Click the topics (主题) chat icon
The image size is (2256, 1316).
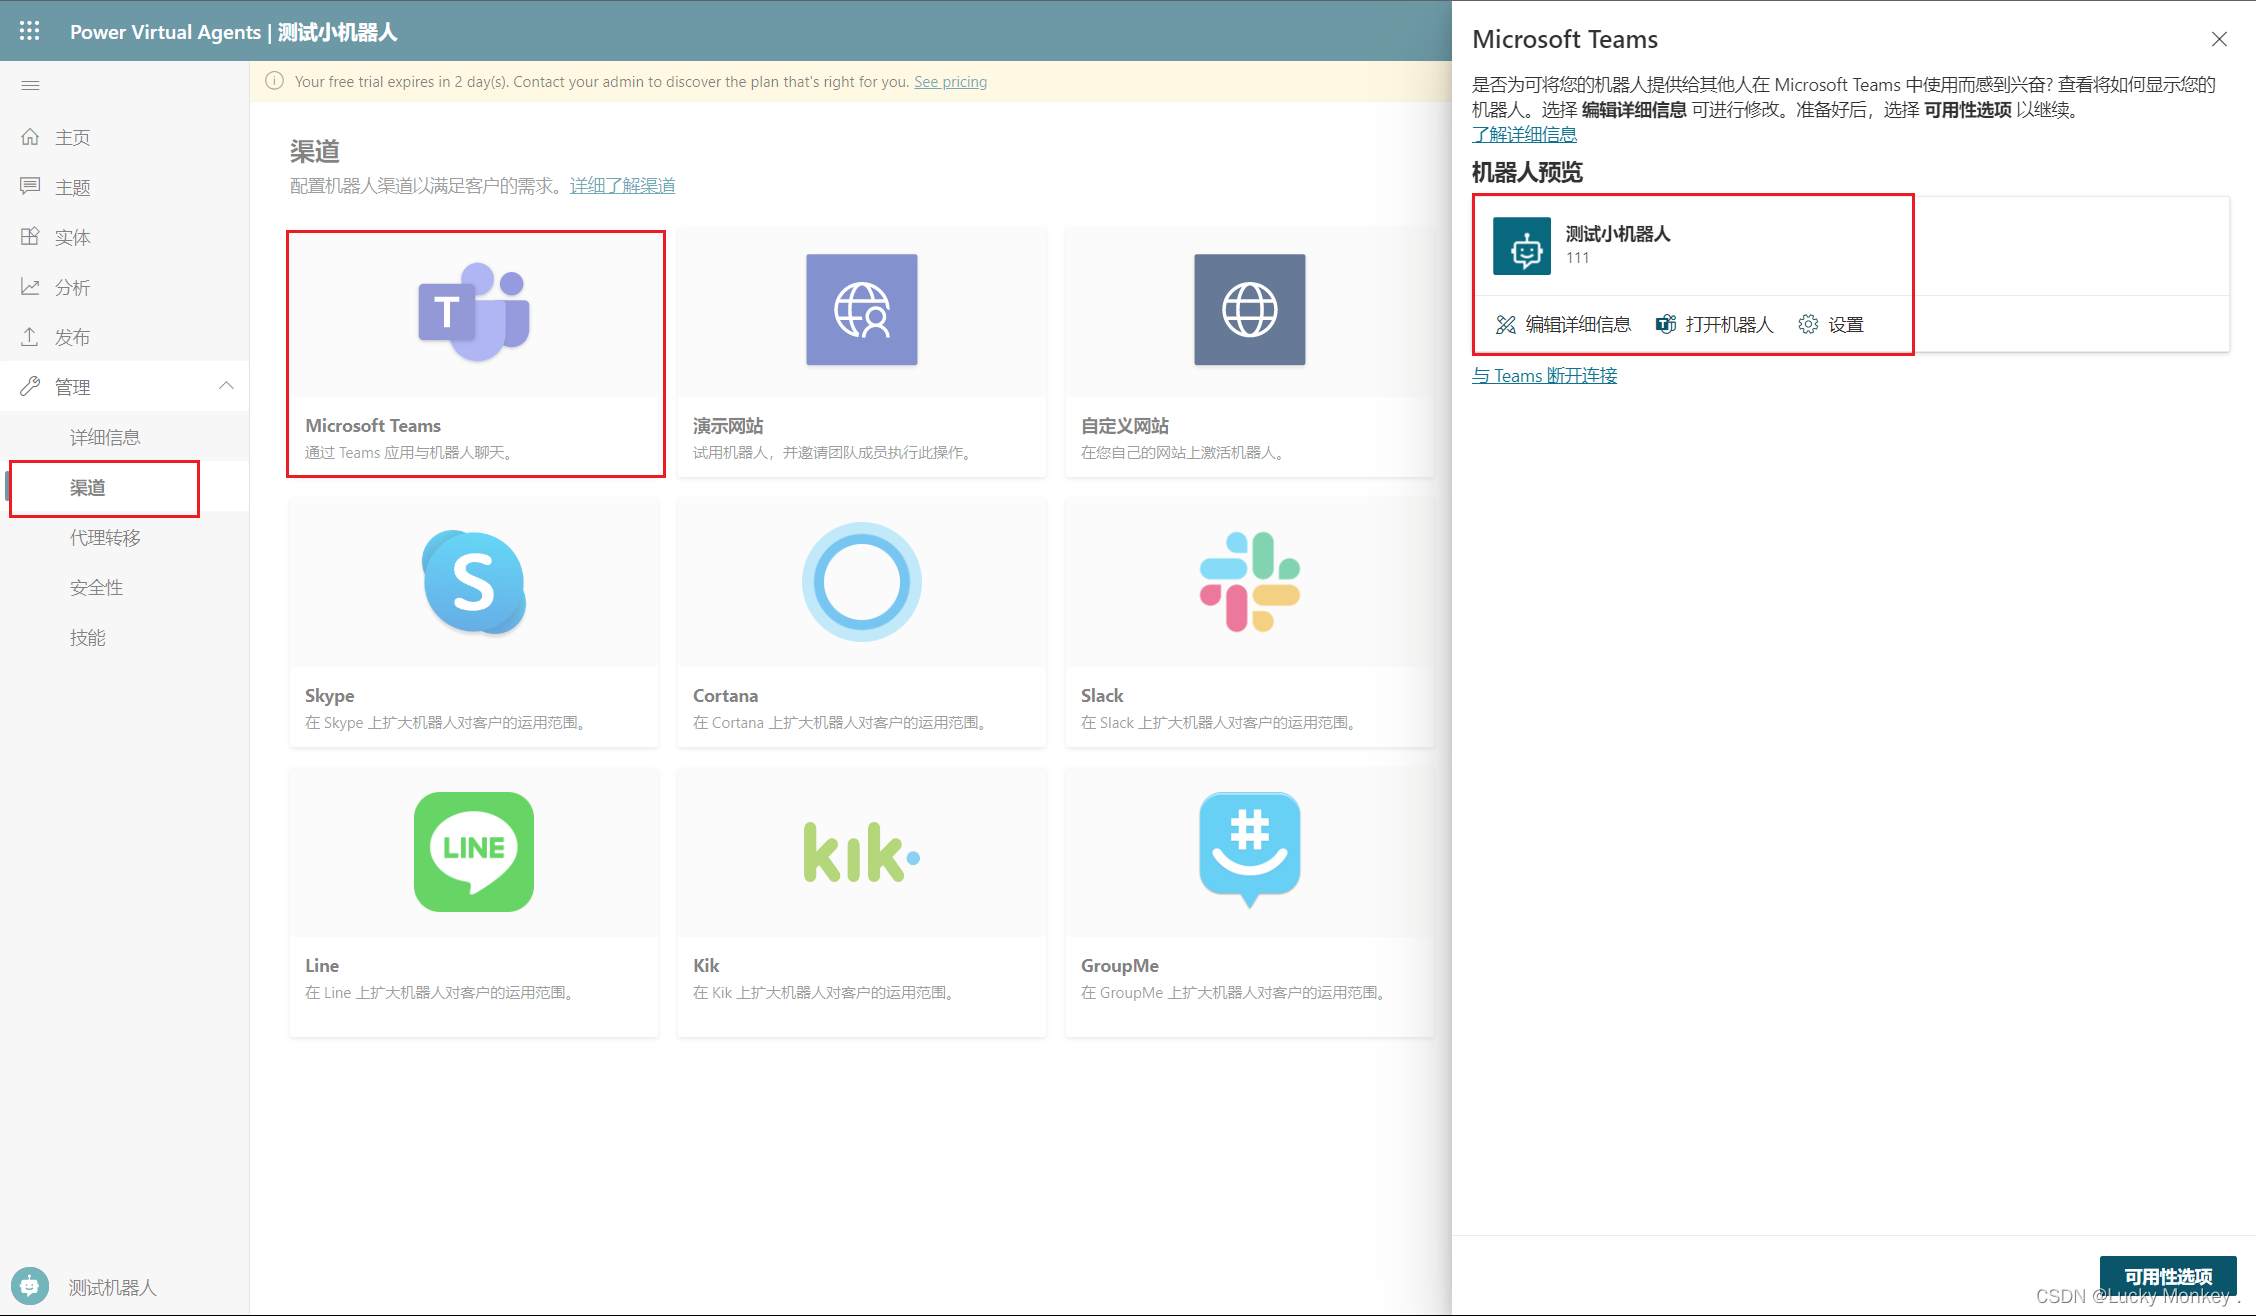(30, 186)
